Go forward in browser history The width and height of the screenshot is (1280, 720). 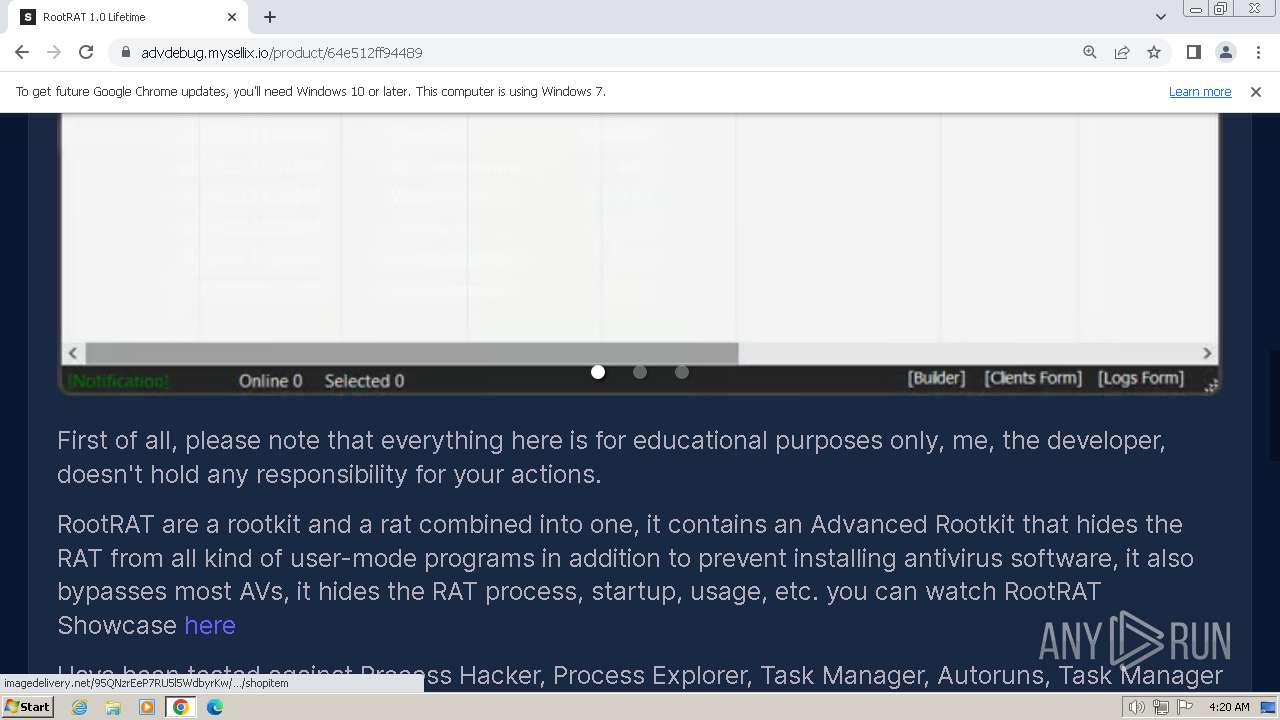[54, 52]
